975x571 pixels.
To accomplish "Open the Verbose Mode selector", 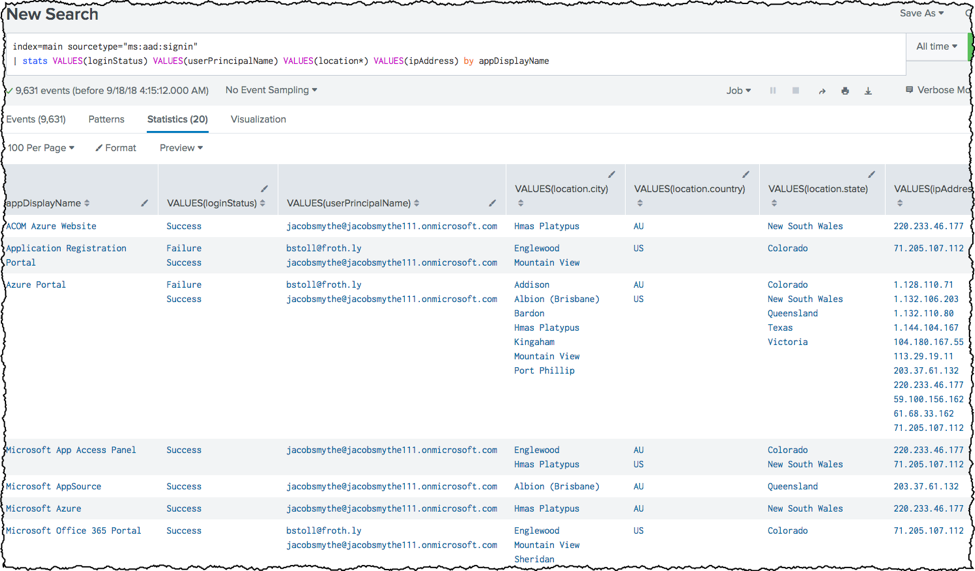I will click(938, 90).
